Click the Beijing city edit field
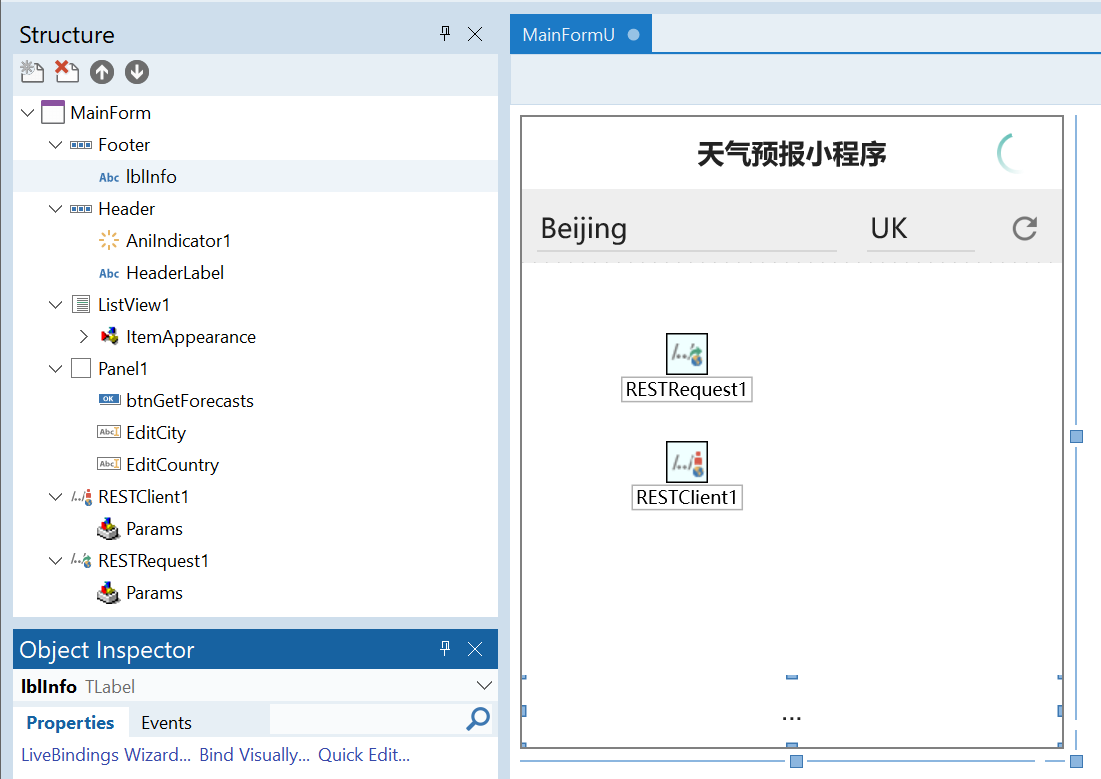 [x=686, y=229]
